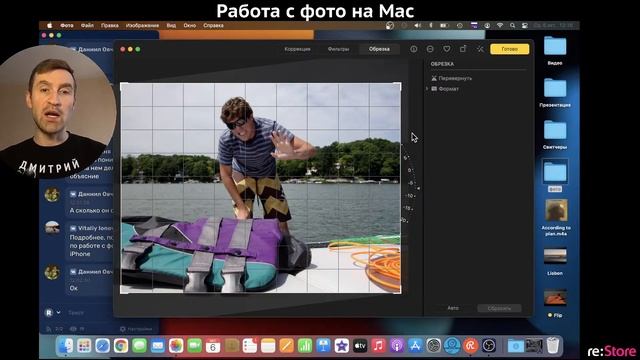Open Mail from the Dock
Screen dimensions: 640x360
pos(158,346)
